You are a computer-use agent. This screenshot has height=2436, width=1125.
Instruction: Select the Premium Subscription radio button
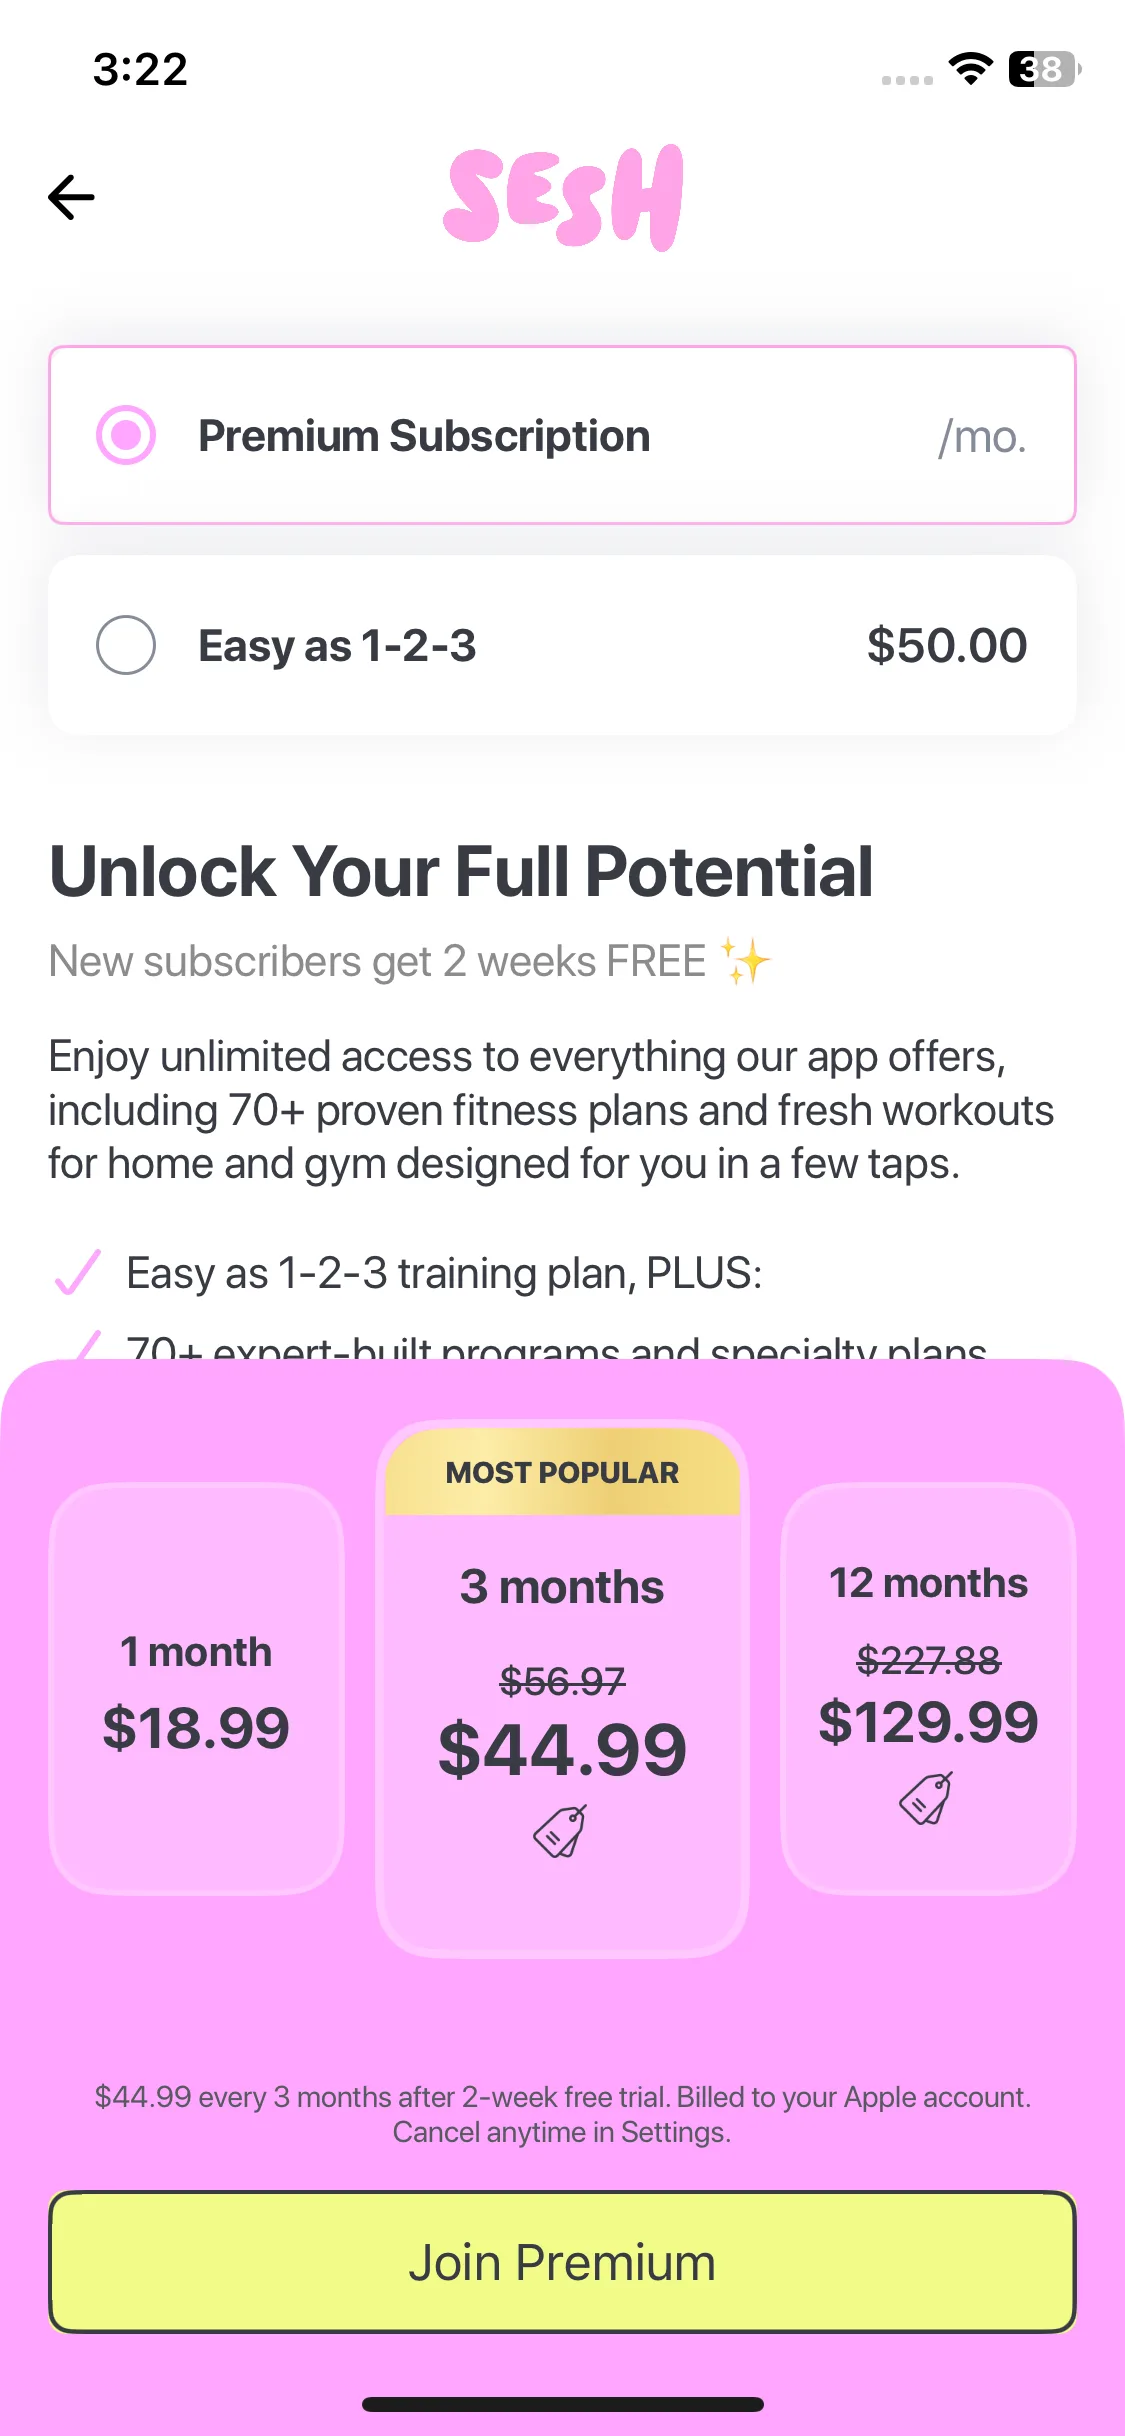pos(126,435)
